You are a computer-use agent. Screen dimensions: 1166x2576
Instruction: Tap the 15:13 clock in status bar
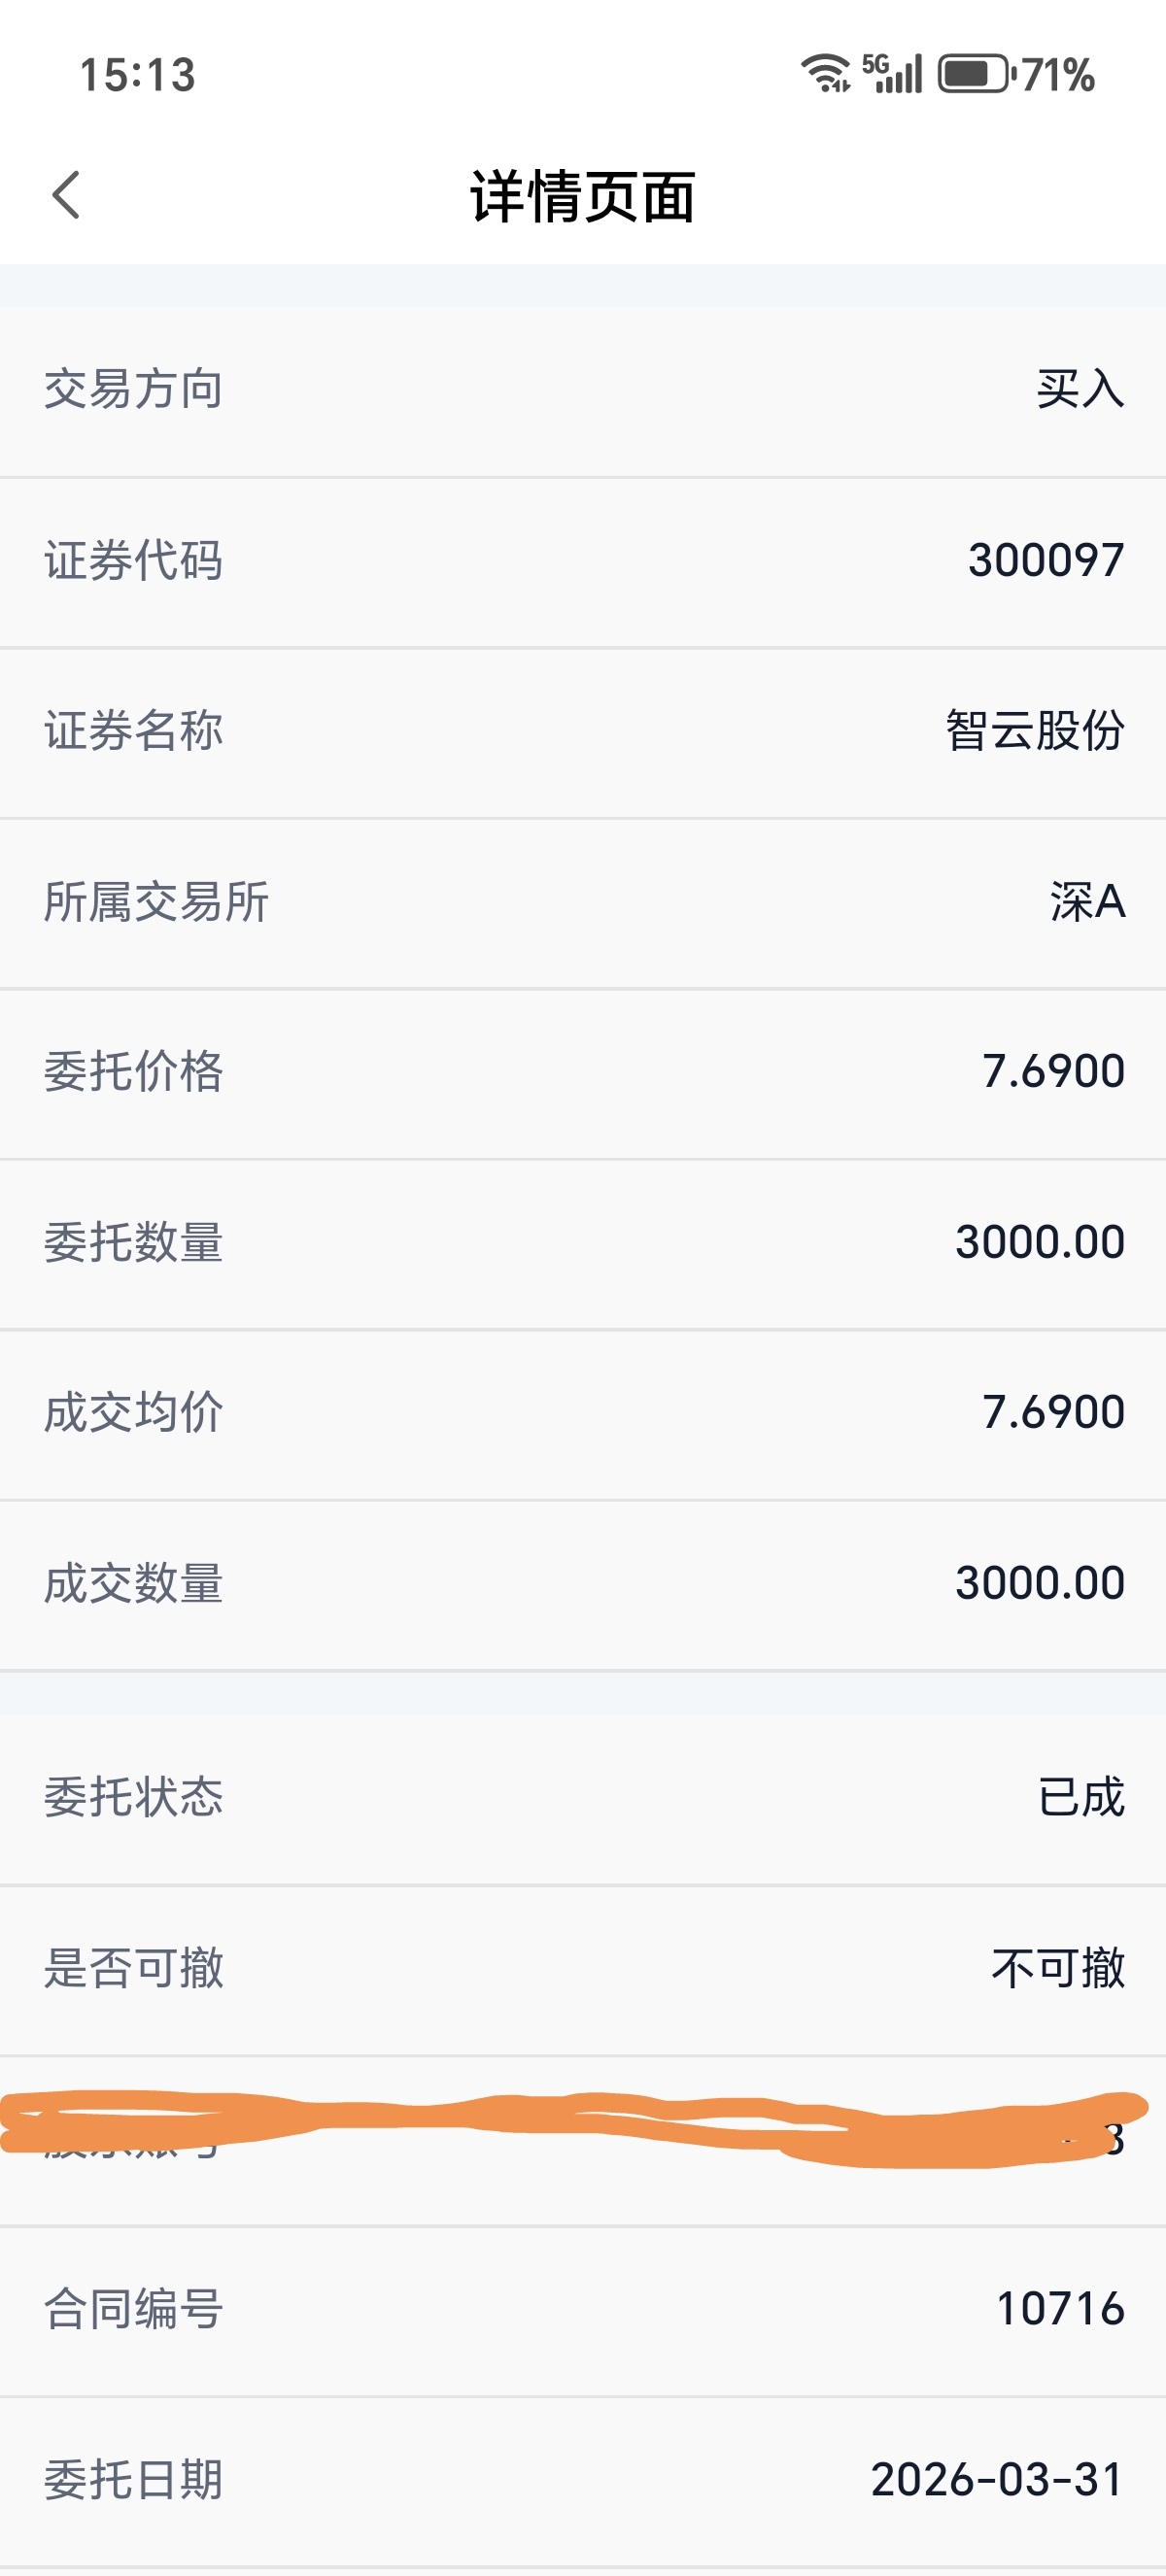click(x=138, y=75)
